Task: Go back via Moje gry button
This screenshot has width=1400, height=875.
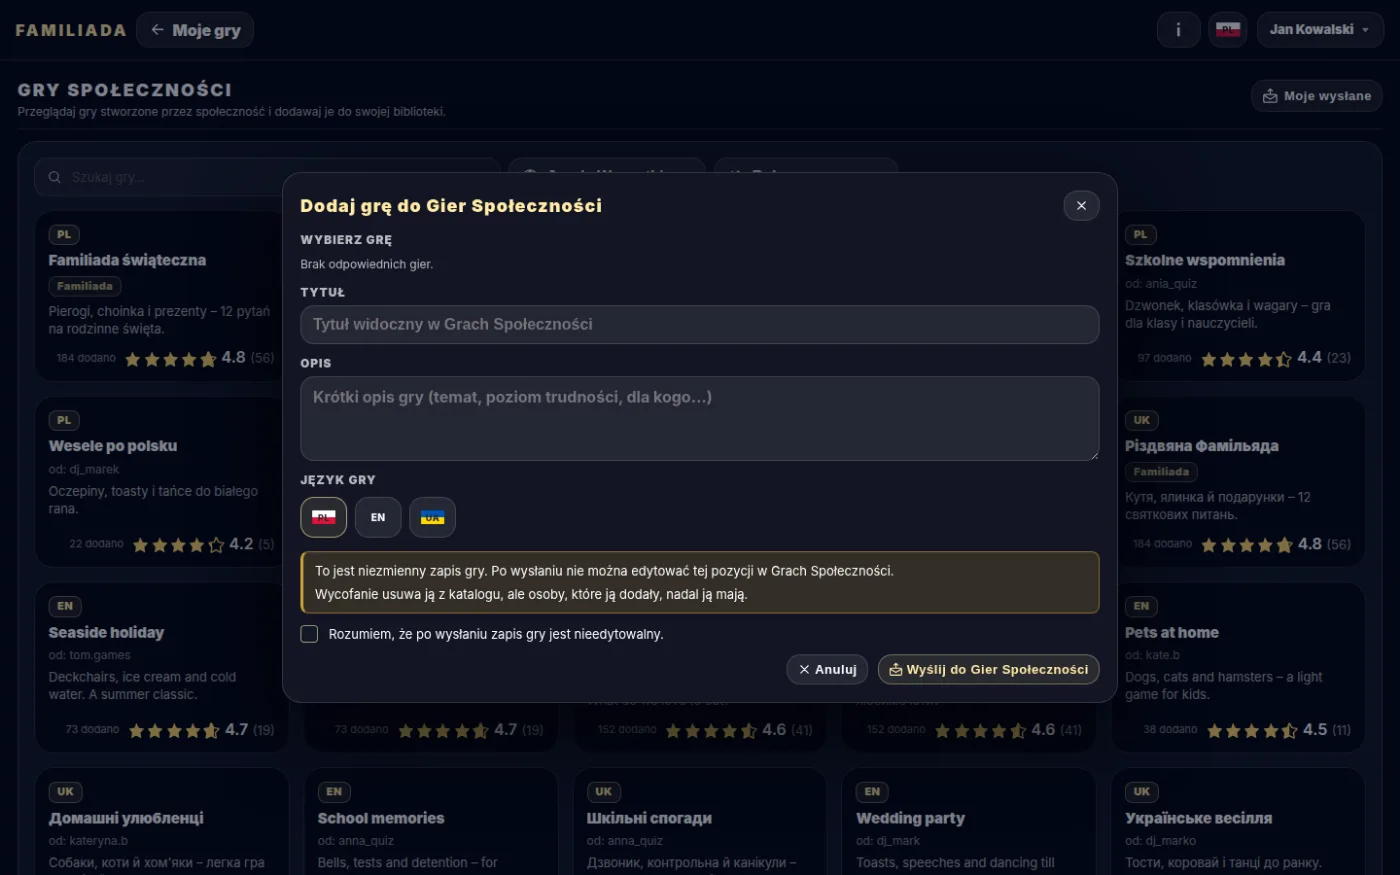Action: (195, 30)
